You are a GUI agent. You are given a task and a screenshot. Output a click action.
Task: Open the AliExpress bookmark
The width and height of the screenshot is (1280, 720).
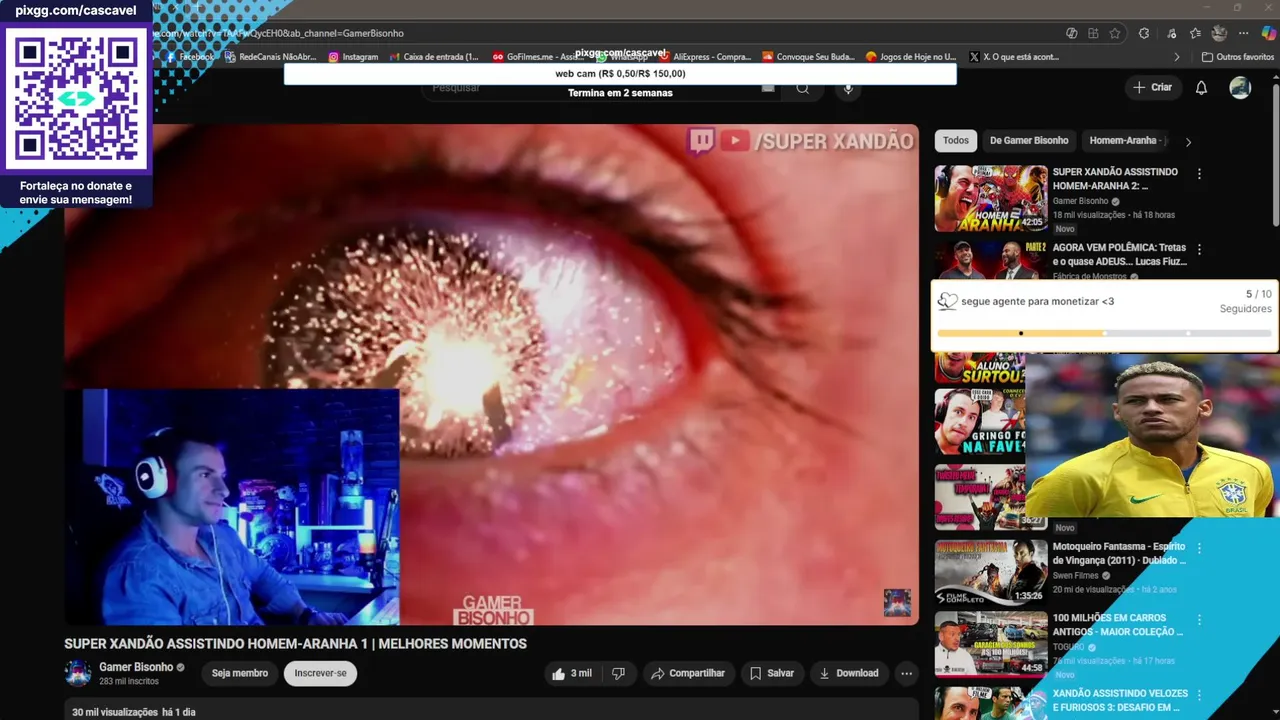pyautogui.click(x=704, y=57)
